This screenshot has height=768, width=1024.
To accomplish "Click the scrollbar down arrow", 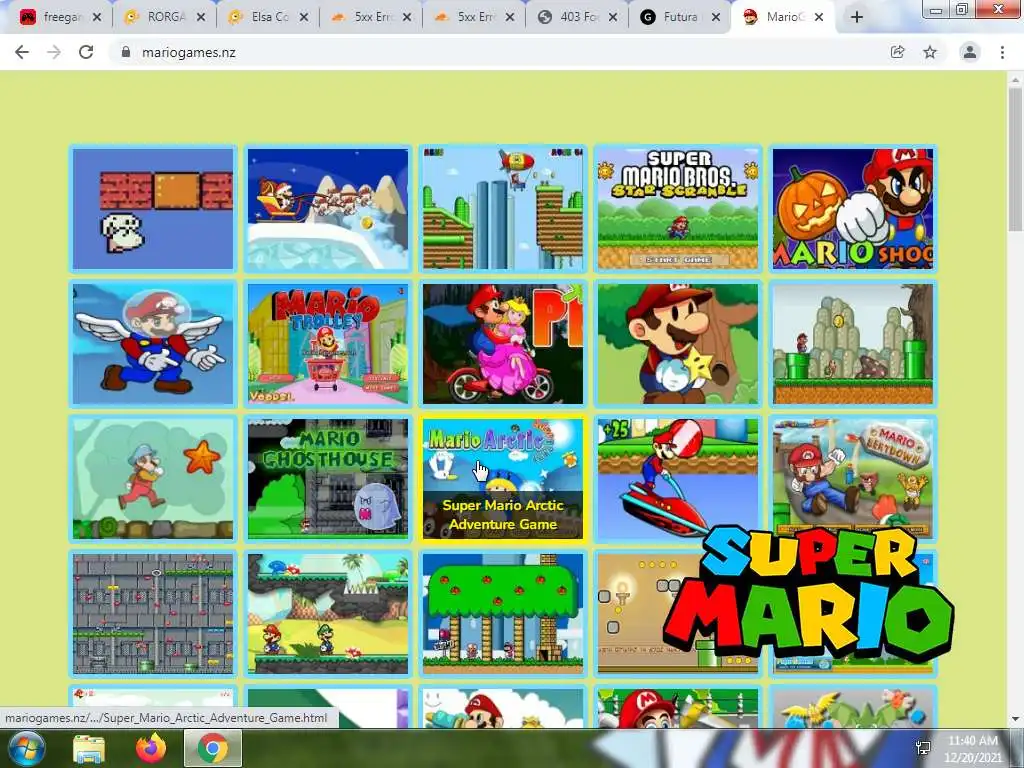I will pos(1015,719).
